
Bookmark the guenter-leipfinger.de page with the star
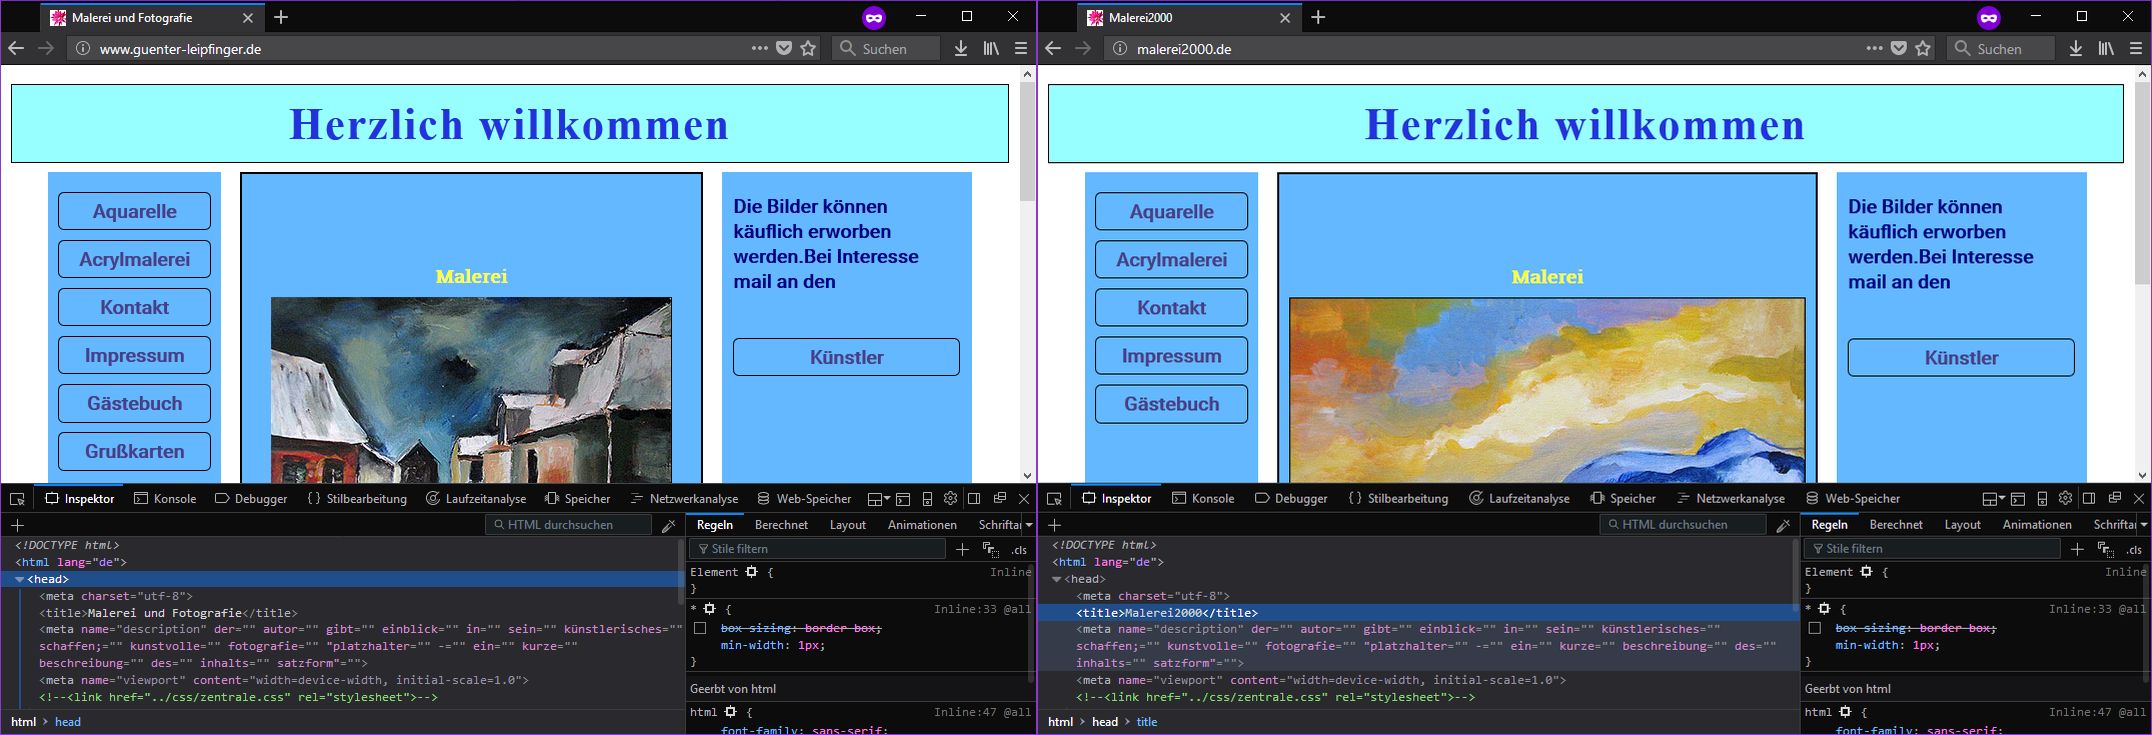click(808, 48)
